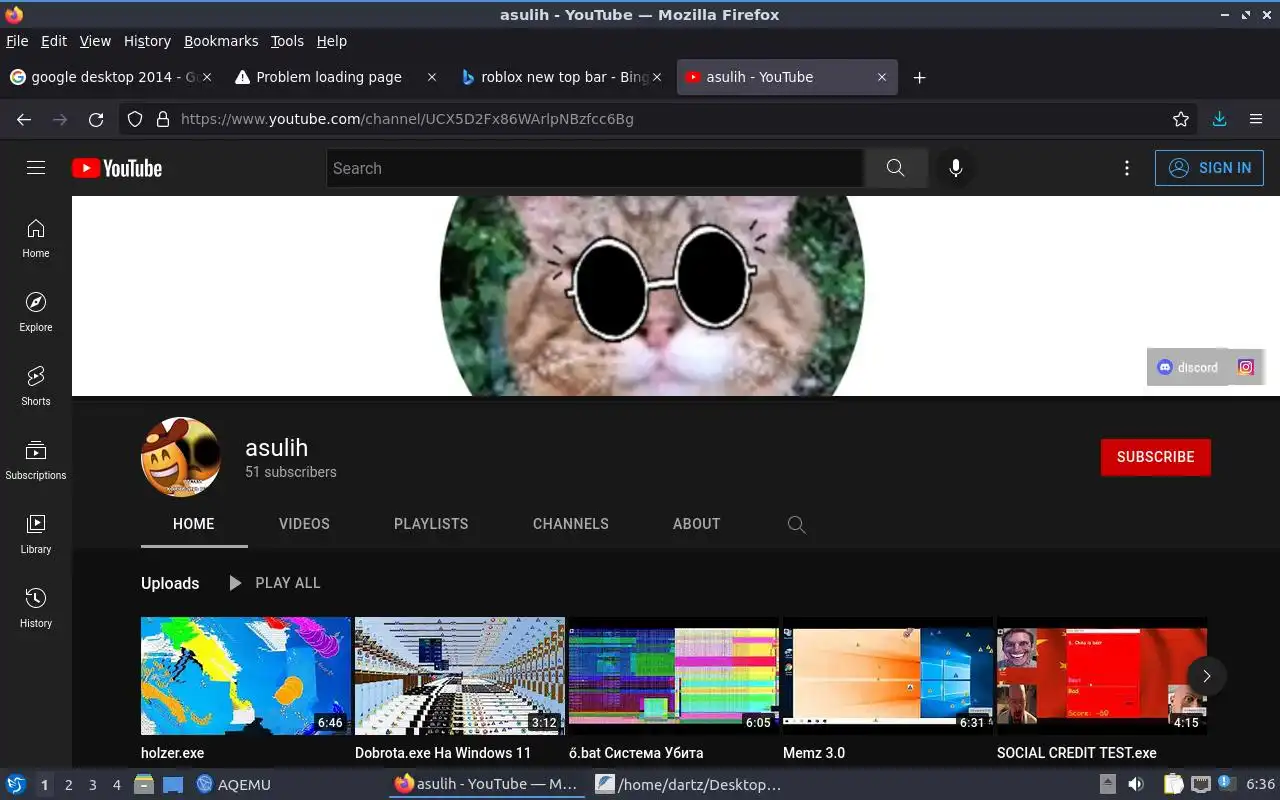The height and width of the screenshot is (800, 1280).
Task: Open the Firefox downloads panel
Action: tap(1219, 119)
